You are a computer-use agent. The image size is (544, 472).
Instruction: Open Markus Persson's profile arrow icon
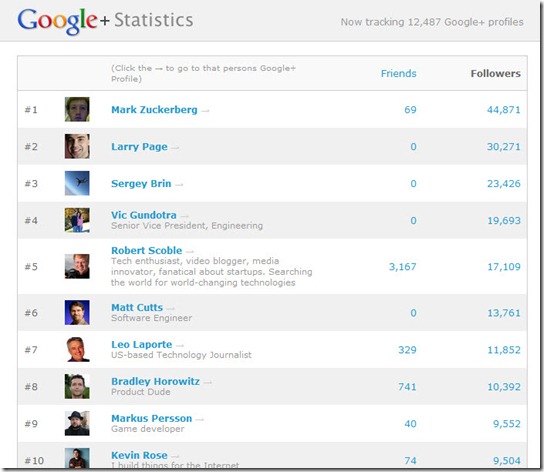coord(199,419)
